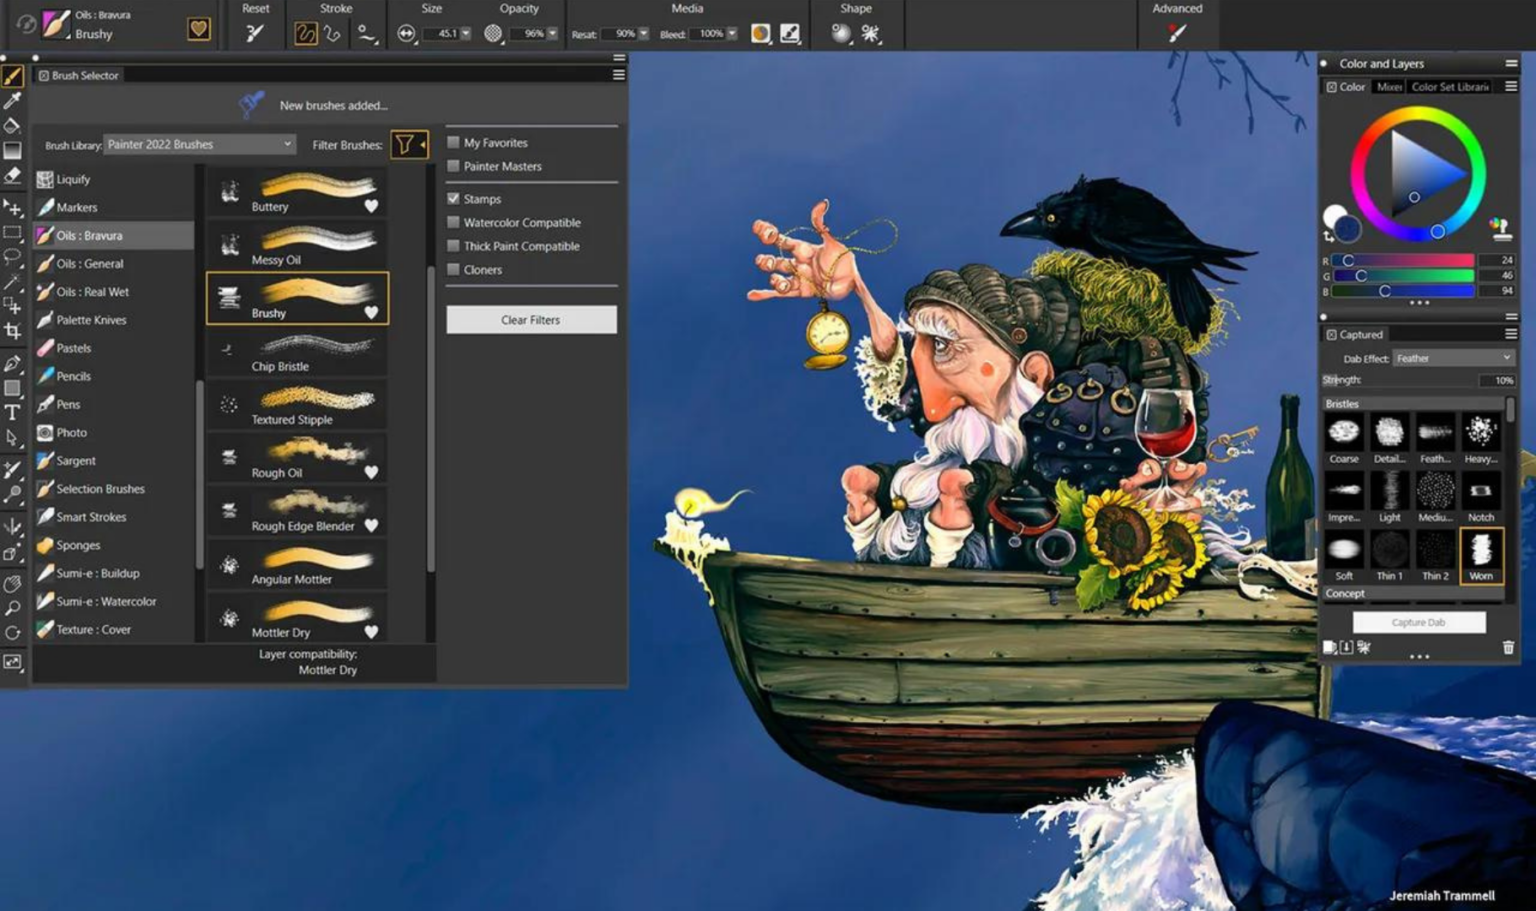Check the My Favorites filter
Viewport: 1536px width, 911px height.
[x=454, y=143]
